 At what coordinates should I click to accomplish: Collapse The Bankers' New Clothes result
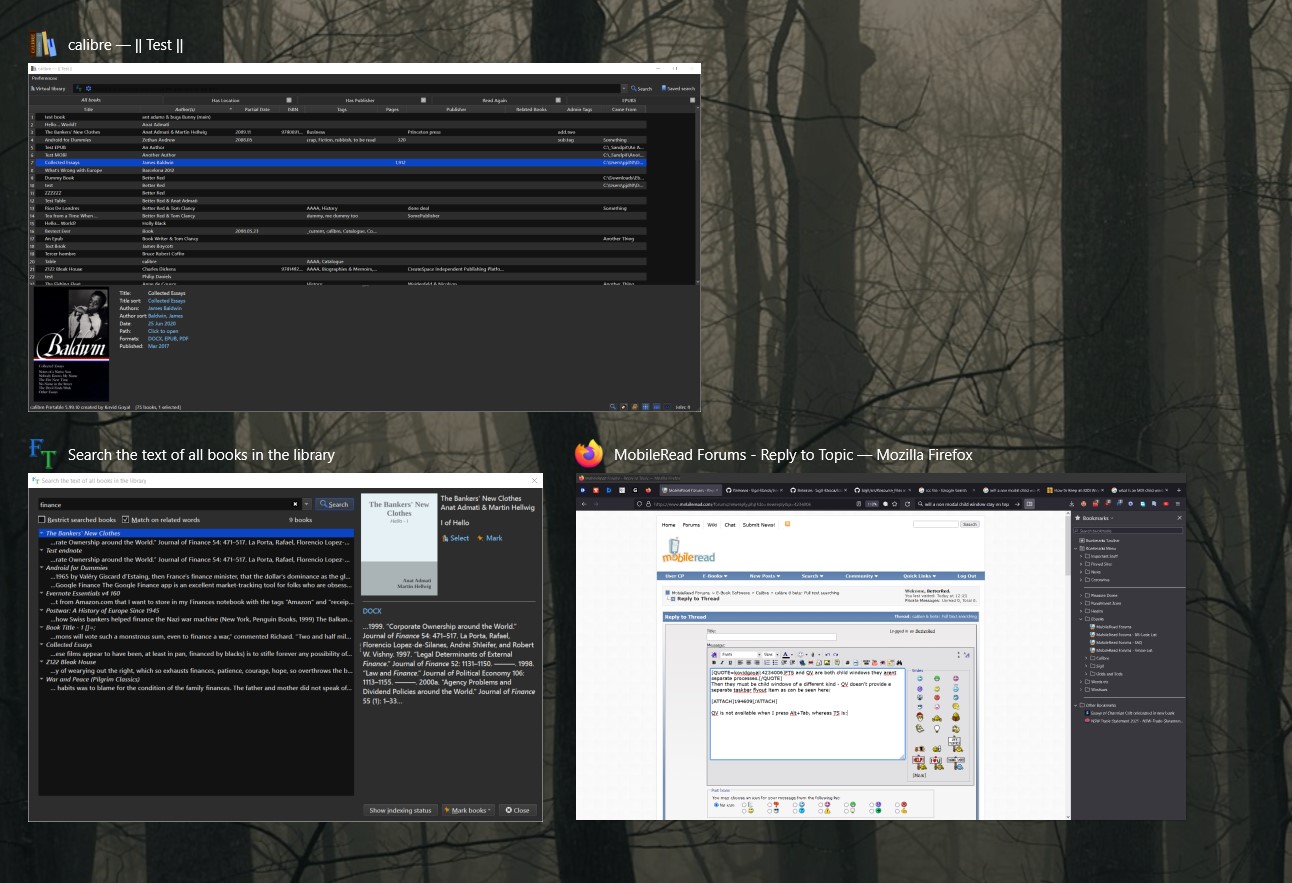[41, 534]
